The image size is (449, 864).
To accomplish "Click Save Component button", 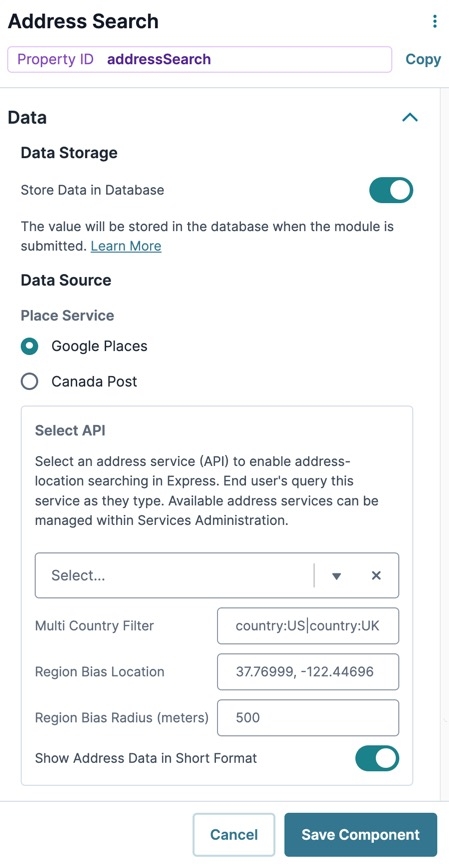I will [x=360, y=835].
